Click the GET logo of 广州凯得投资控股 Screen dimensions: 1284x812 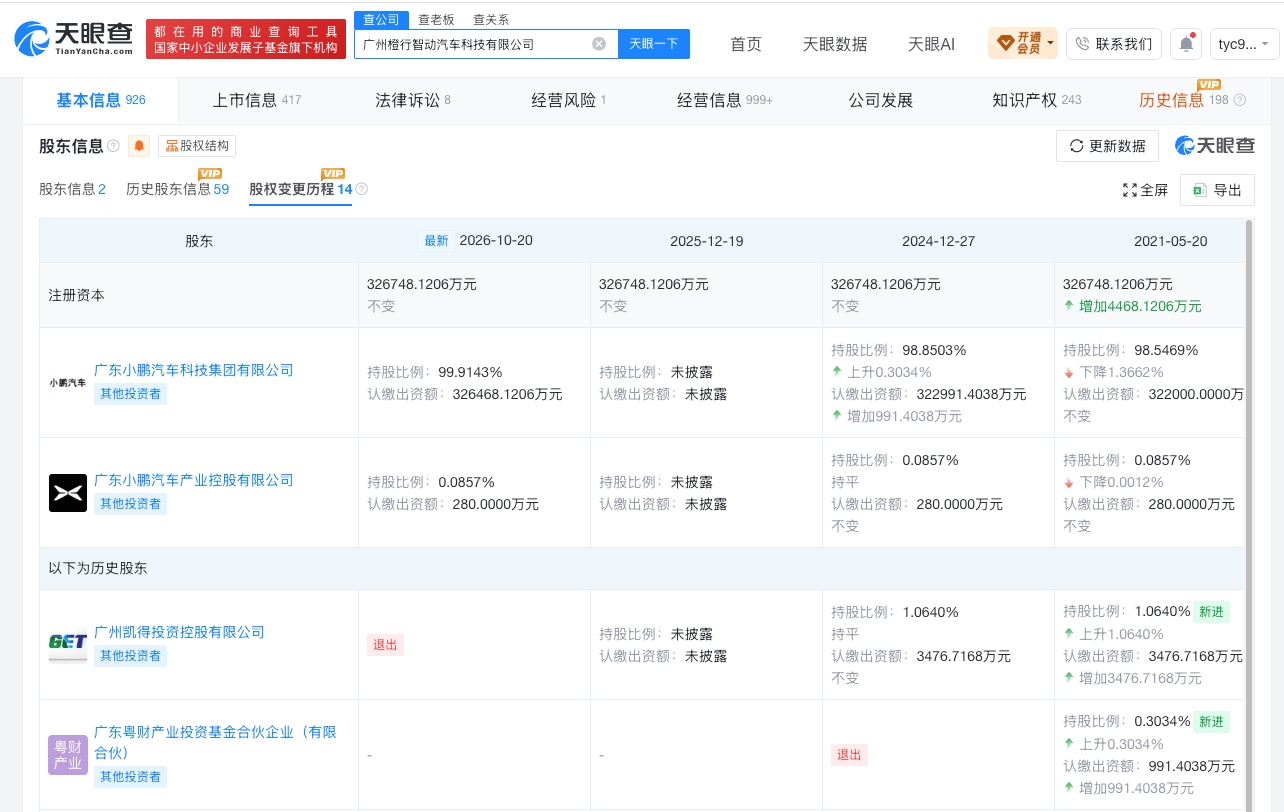[x=68, y=644]
